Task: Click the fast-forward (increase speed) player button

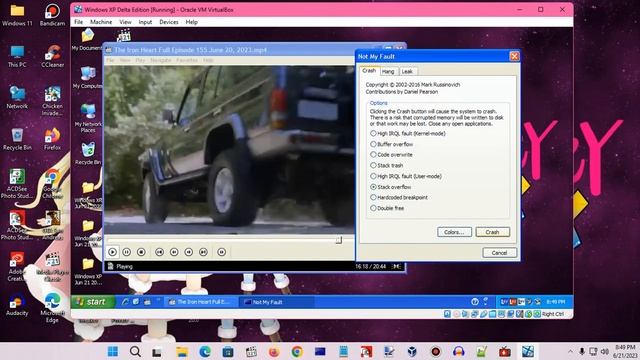Action: pos(189,252)
